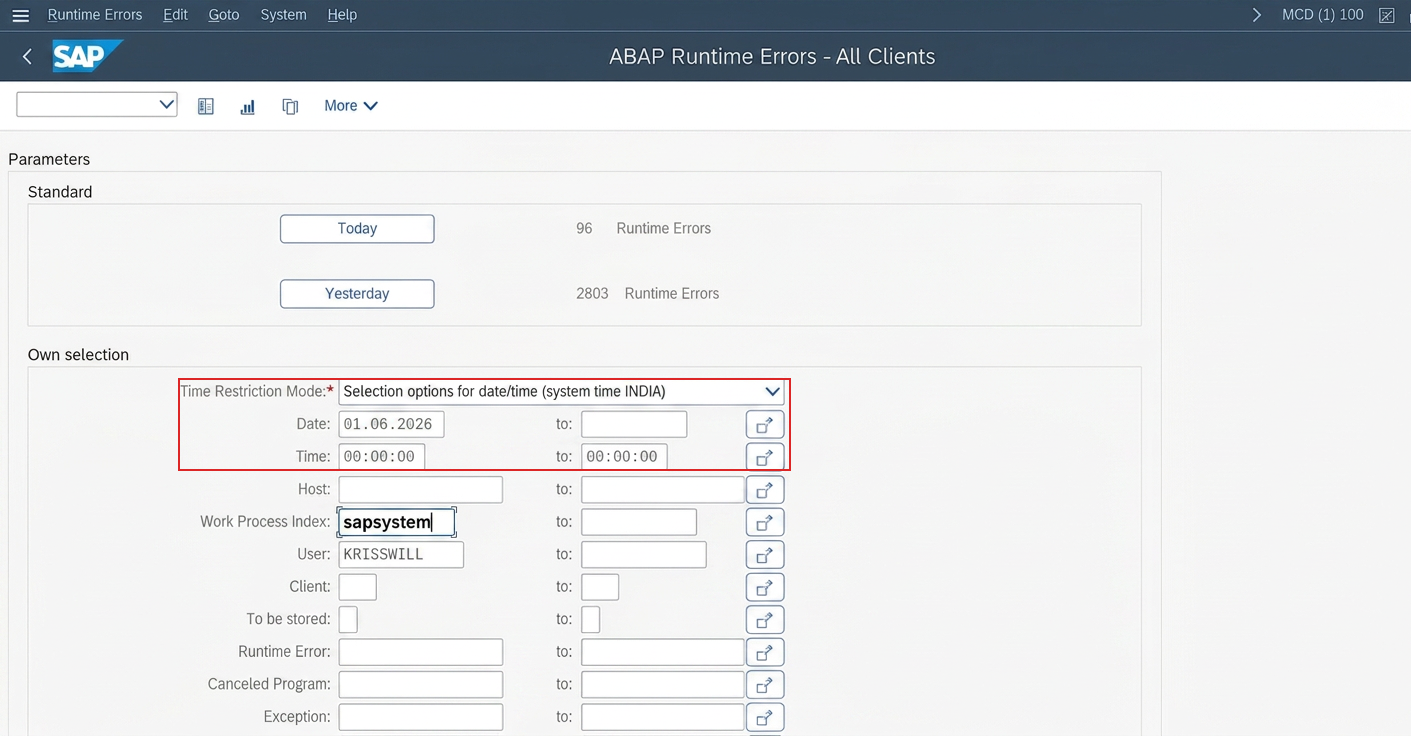
Task: Show today's runtime errors with Today button
Action: tap(357, 229)
